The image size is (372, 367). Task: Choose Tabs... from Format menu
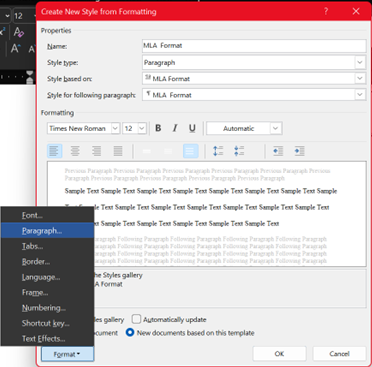tap(47, 246)
